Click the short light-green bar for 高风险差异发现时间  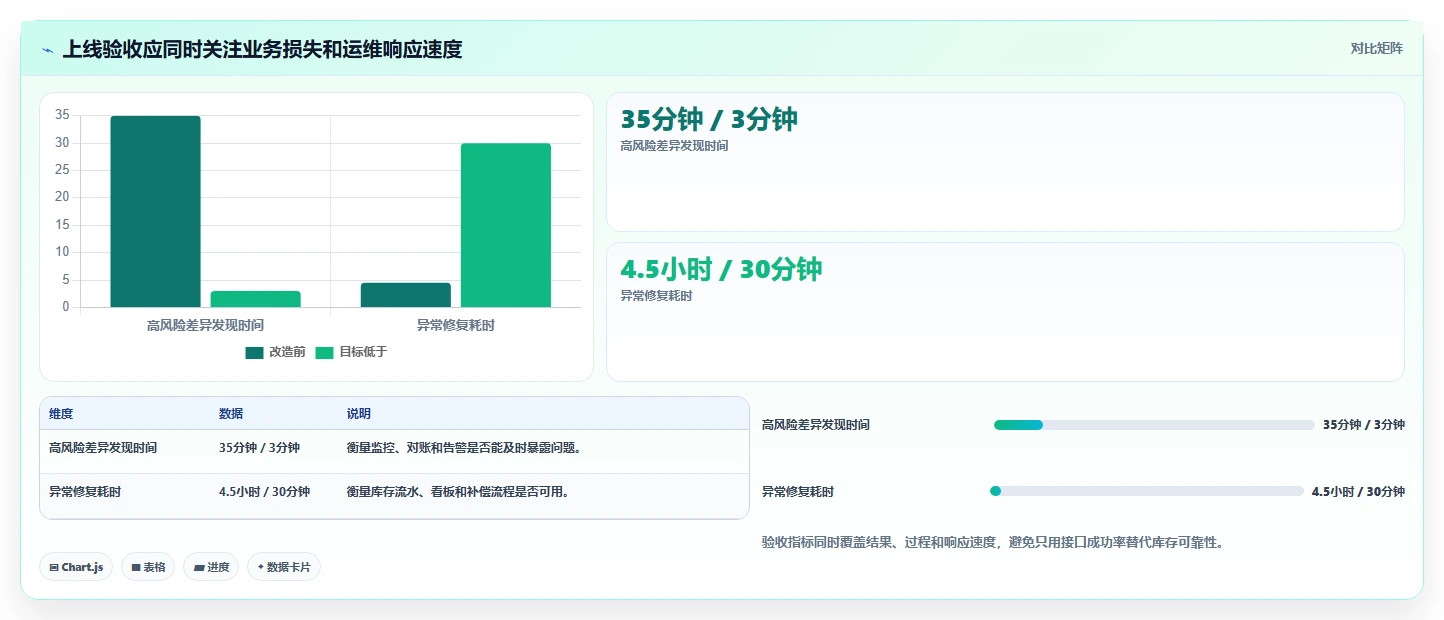256,299
